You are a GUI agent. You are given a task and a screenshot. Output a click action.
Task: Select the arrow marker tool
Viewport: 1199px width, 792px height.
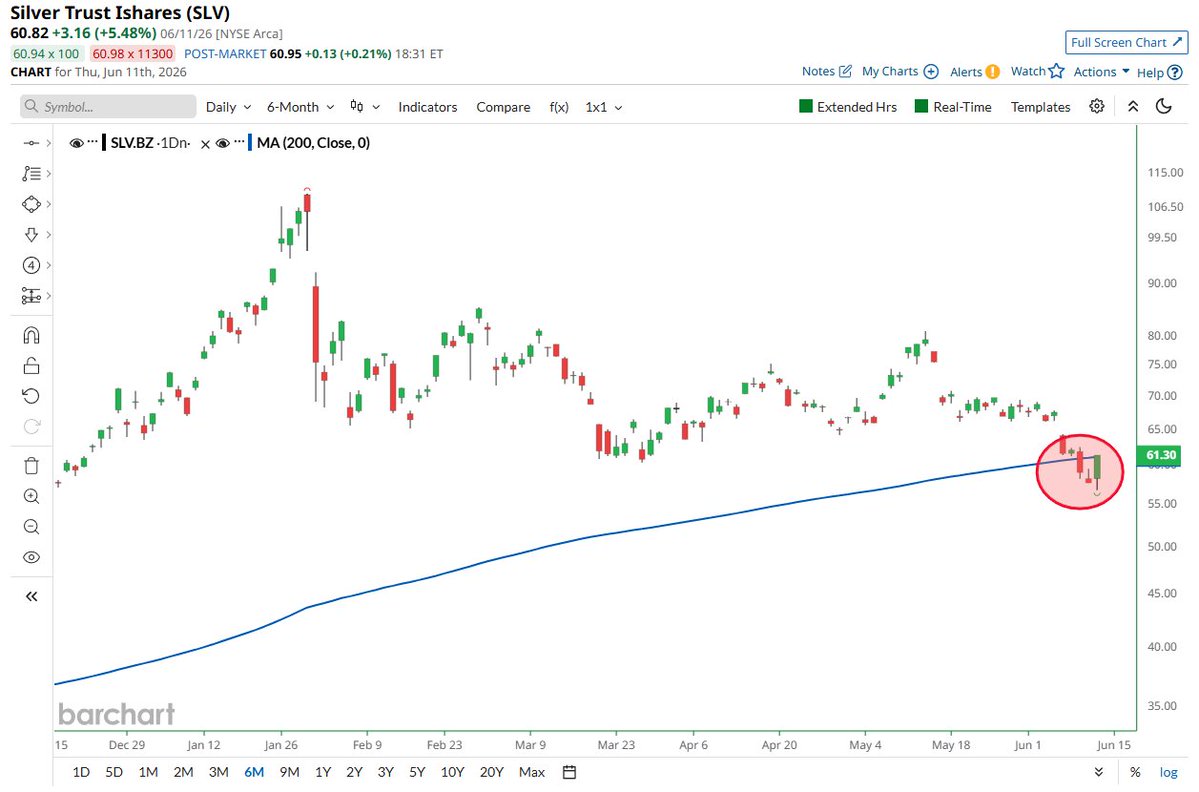click(x=31, y=235)
